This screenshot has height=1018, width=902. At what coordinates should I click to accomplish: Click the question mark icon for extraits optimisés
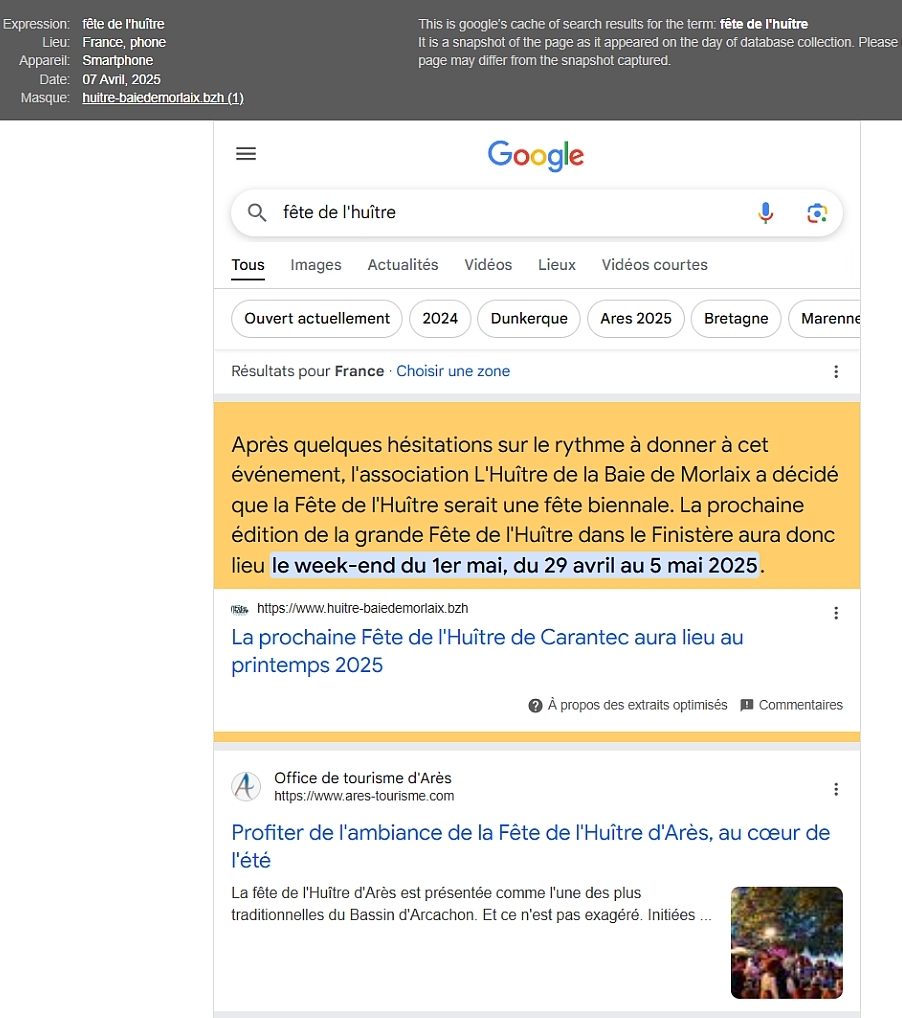pyautogui.click(x=535, y=706)
